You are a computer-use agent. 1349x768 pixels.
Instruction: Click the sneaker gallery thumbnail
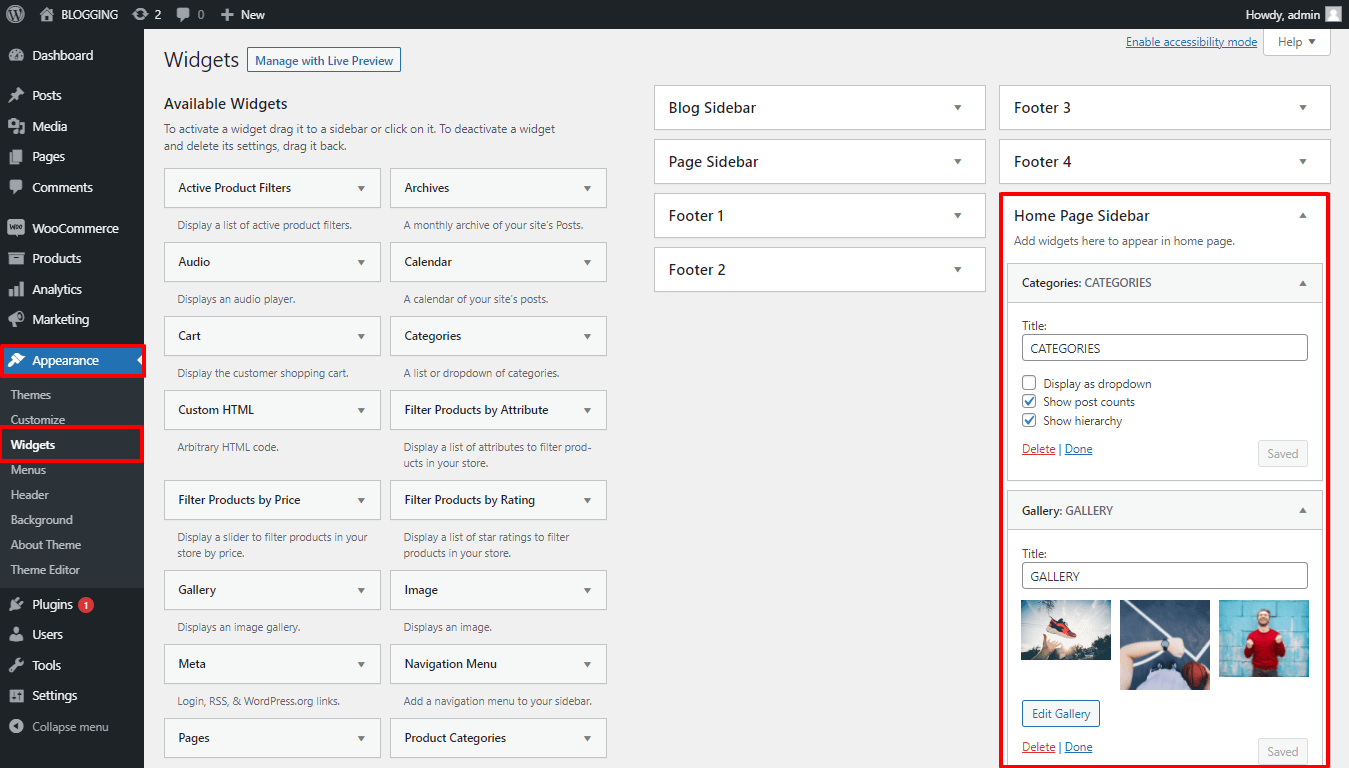click(1066, 630)
